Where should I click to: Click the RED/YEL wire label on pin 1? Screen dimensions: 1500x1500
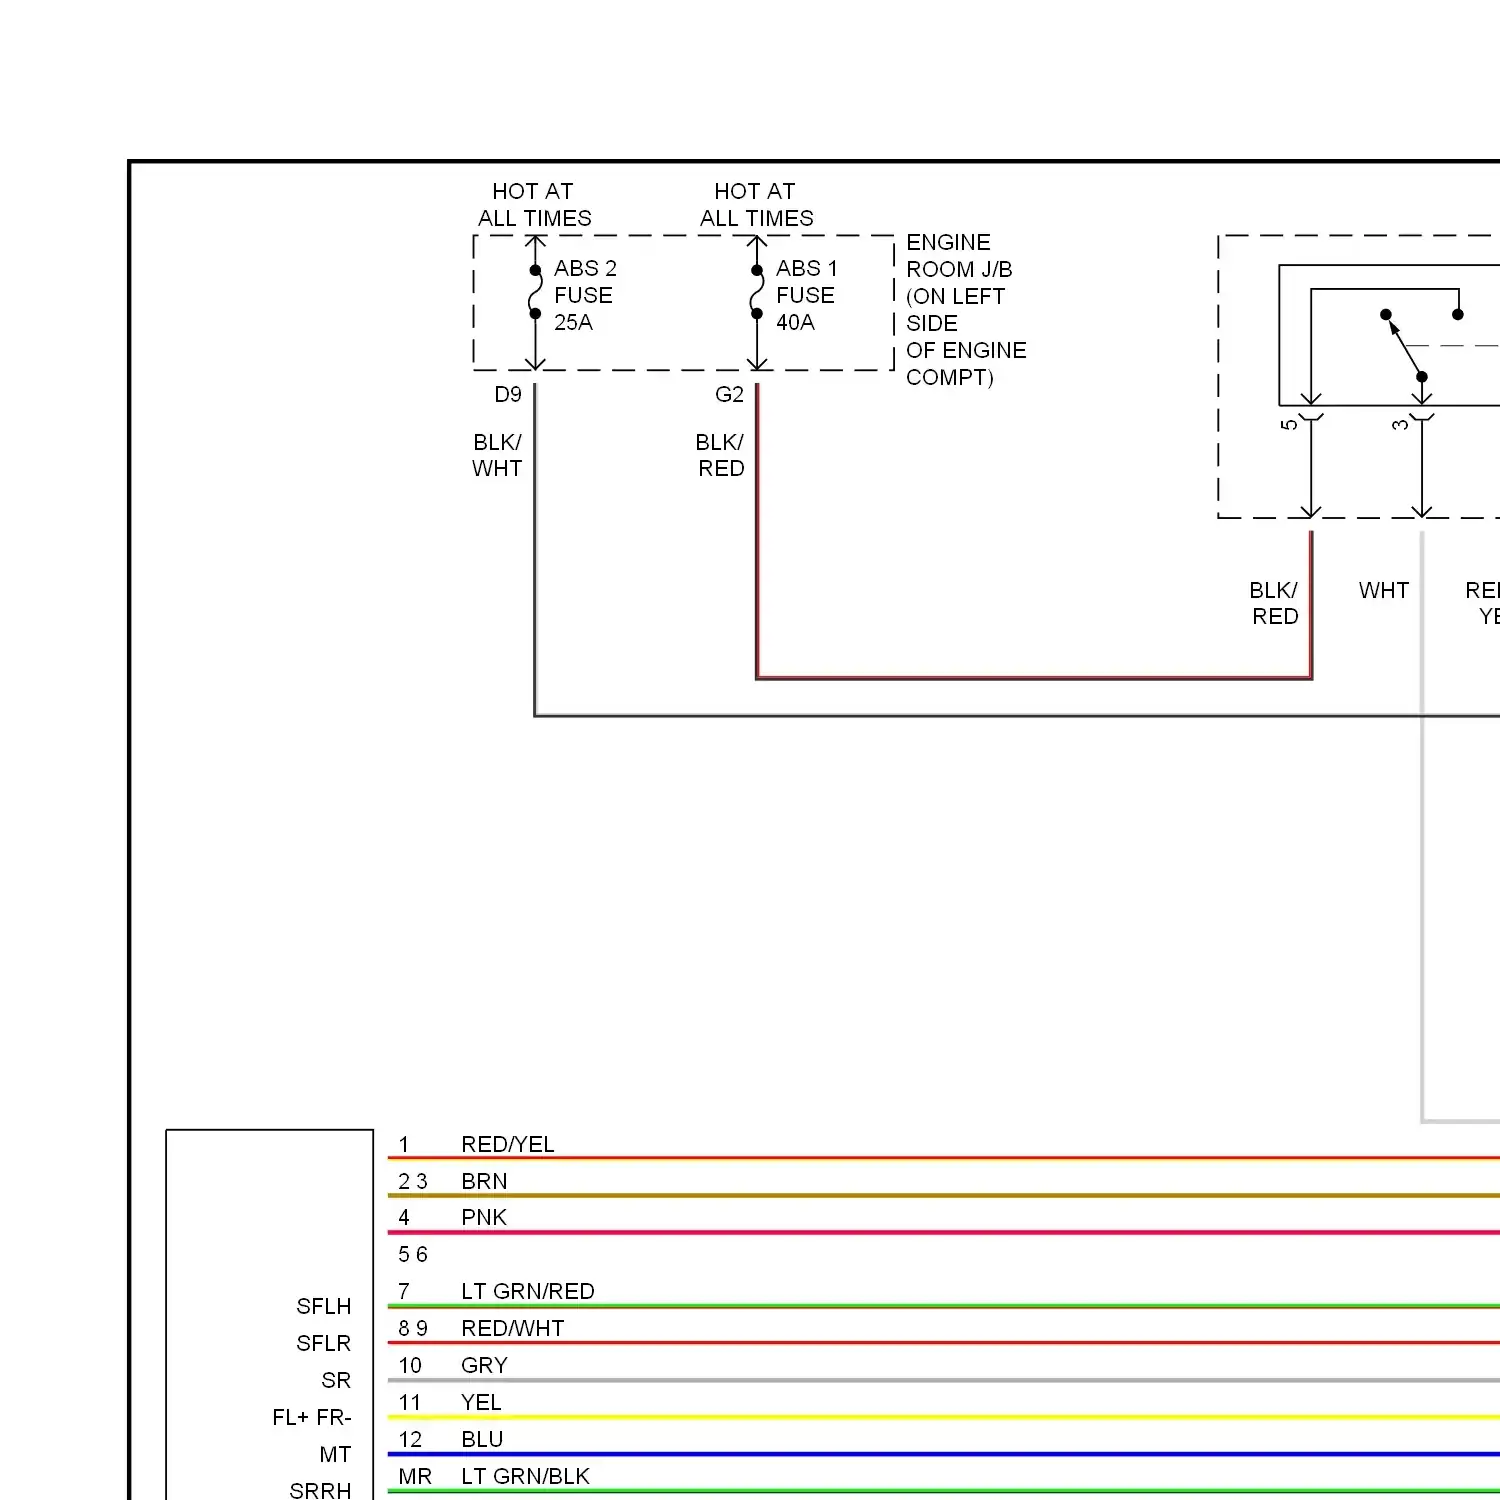(x=508, y=1144)
